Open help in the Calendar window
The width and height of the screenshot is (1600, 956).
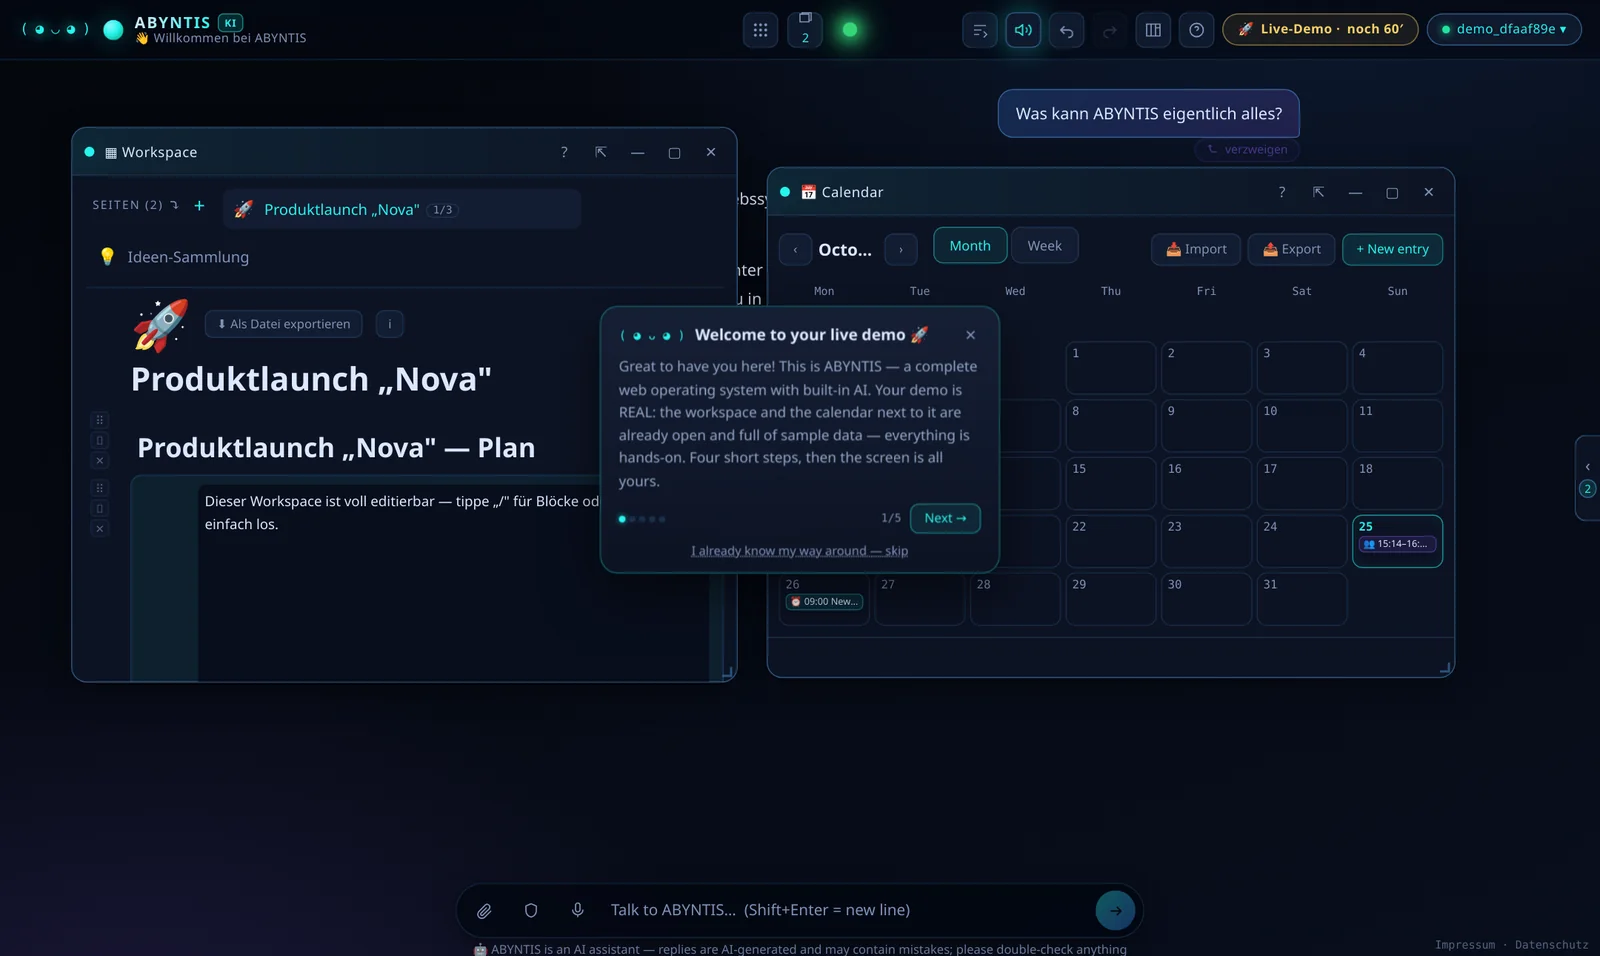pos(1282,192)
